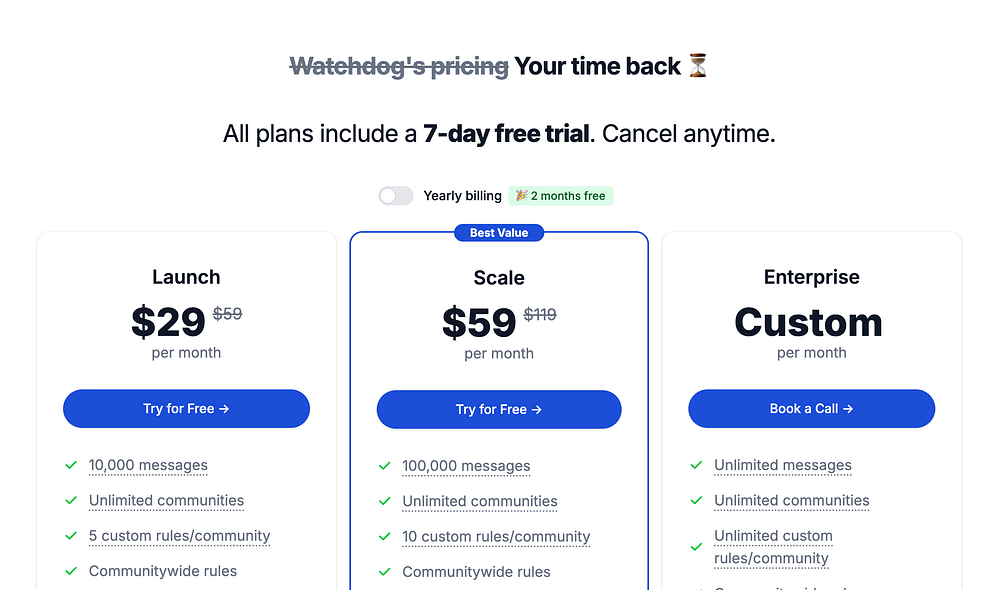Viewport: 1000px width, 590px height.
Task: Click Launch plan's 10,000 messages tooltip link
Action: [148, 465]
